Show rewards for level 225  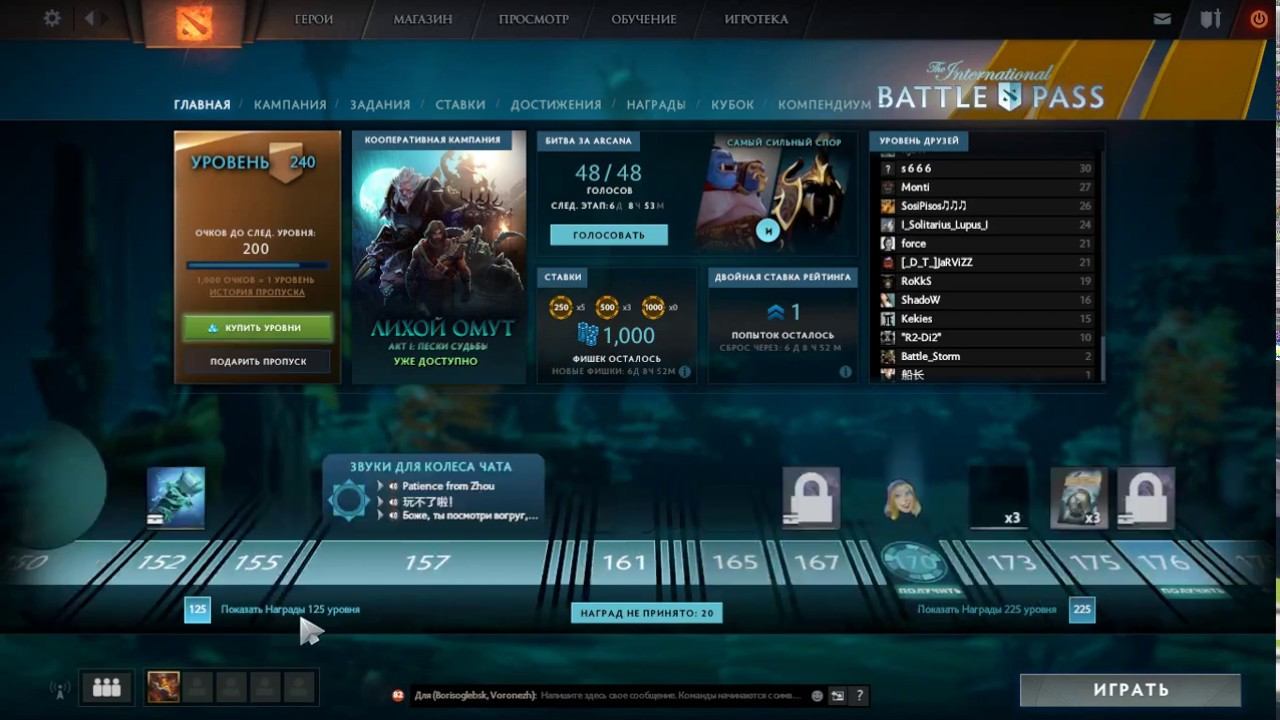click(1005, 609)
